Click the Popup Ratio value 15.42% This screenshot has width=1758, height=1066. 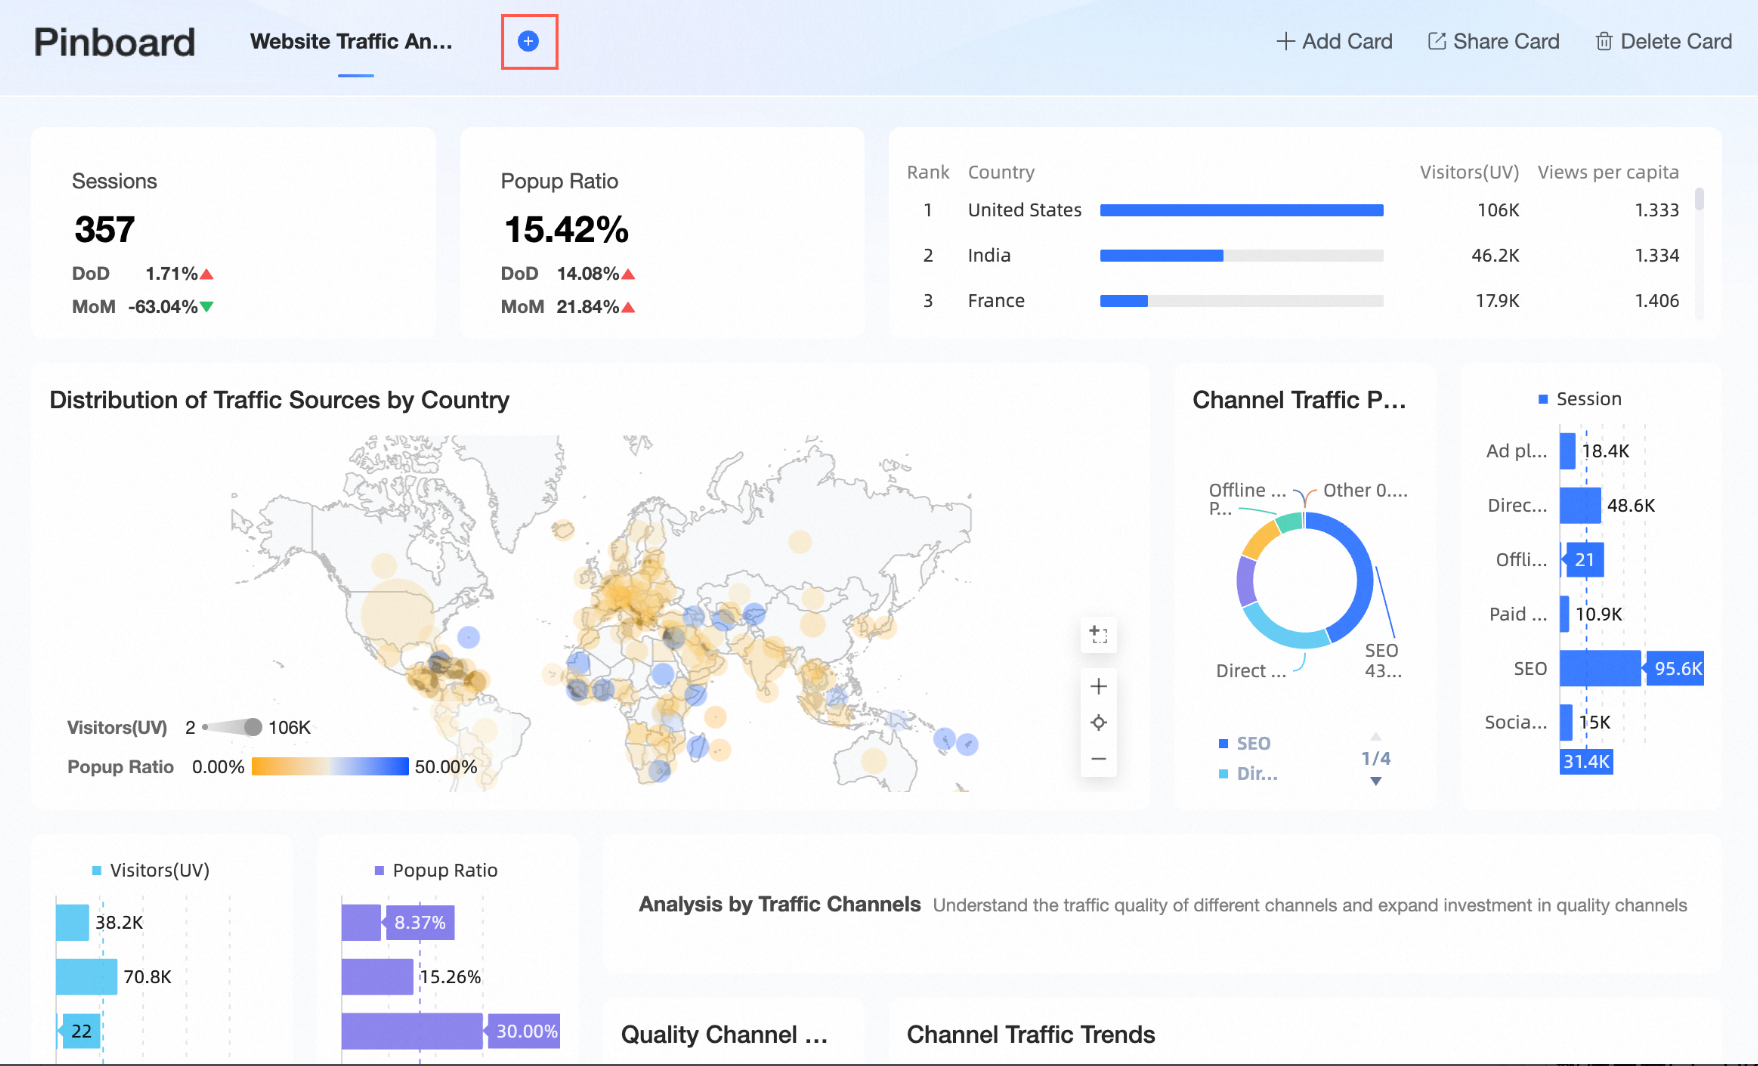[x=566, y=229]
